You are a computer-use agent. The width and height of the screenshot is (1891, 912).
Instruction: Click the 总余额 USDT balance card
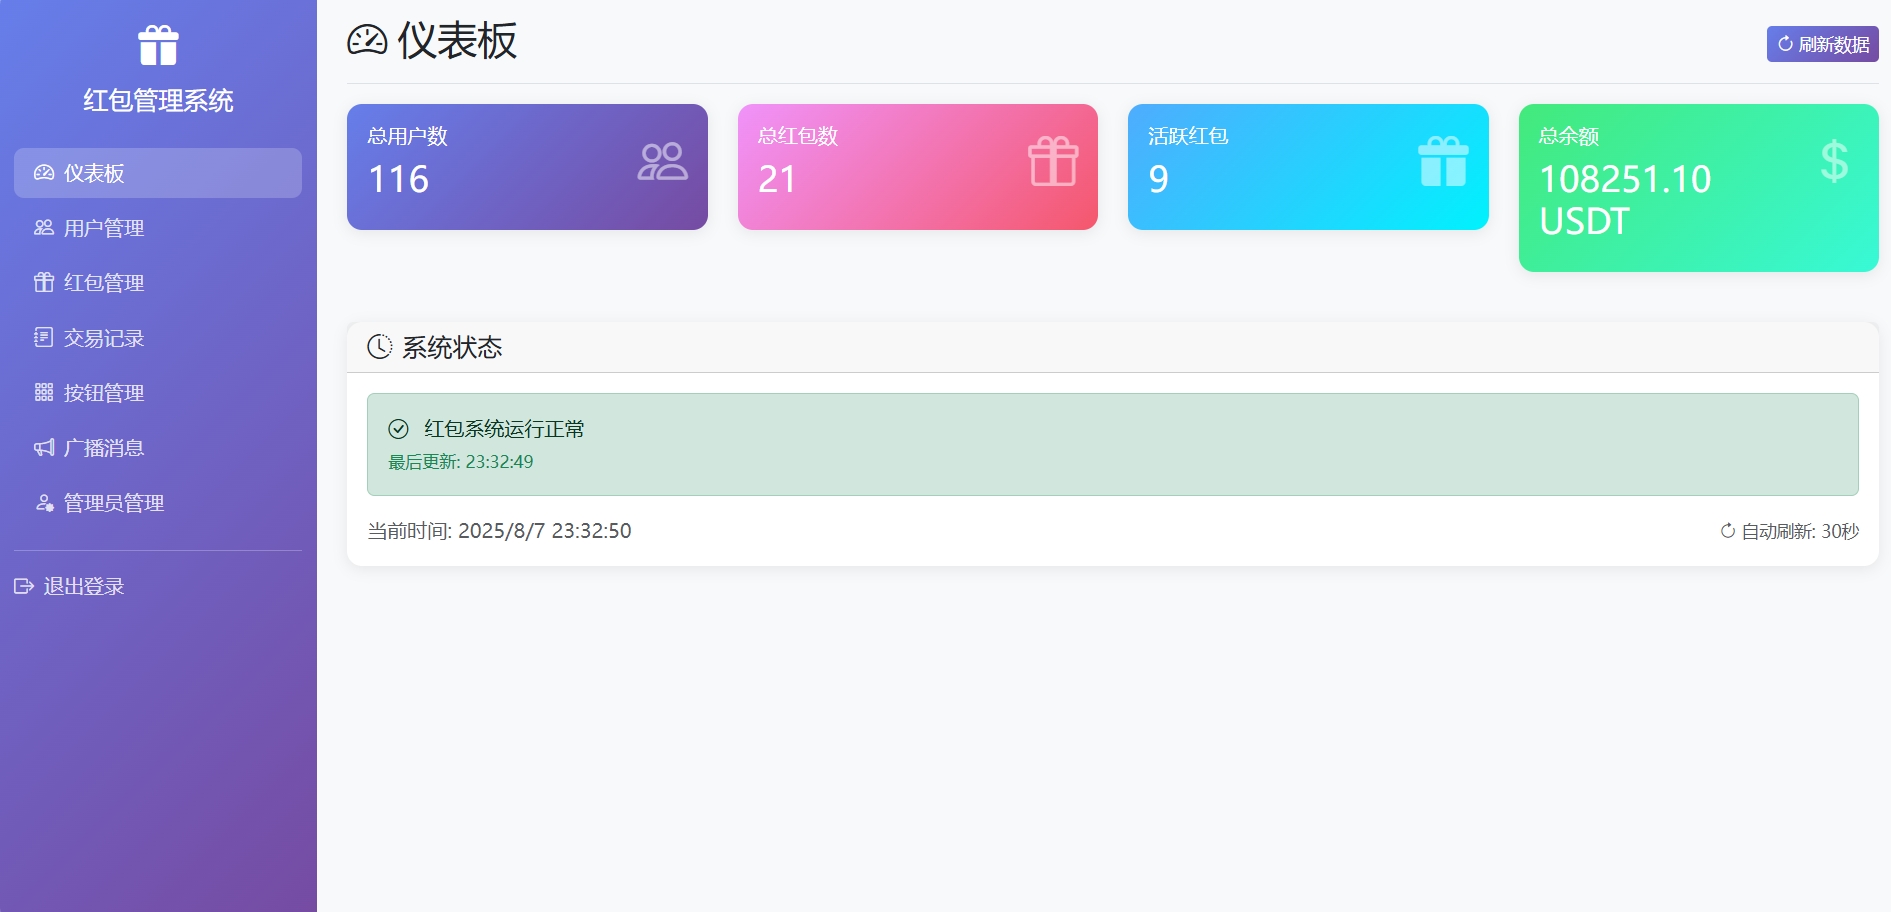(1698, 188)
